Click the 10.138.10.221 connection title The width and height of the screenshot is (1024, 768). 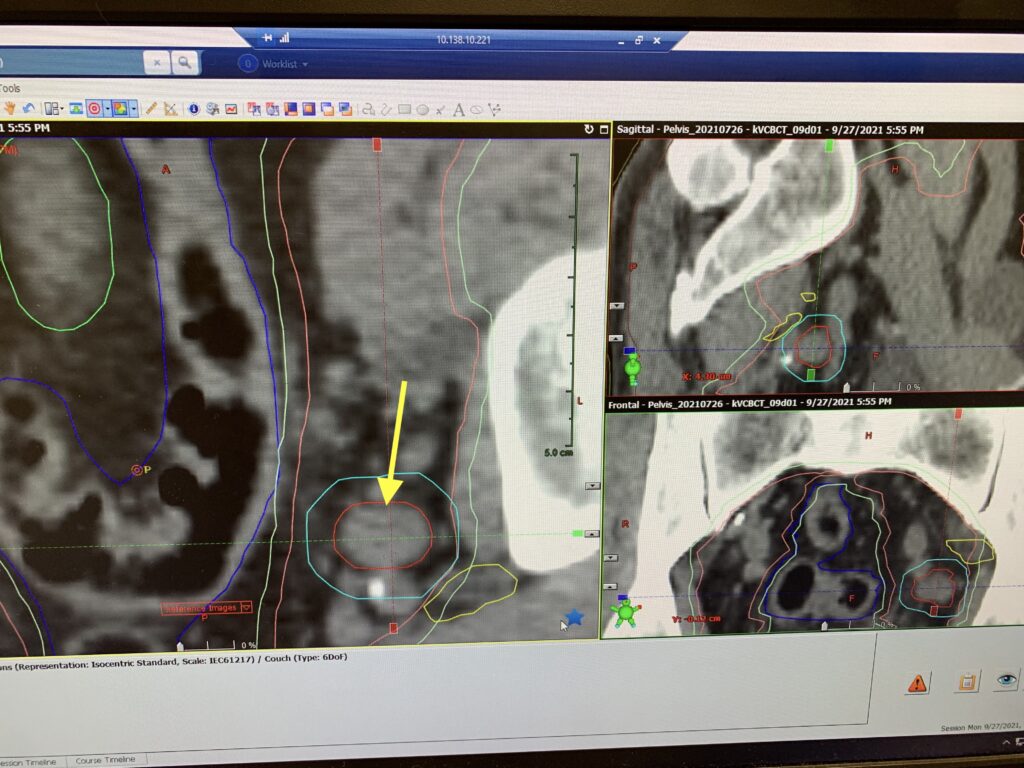coord(464,40)
